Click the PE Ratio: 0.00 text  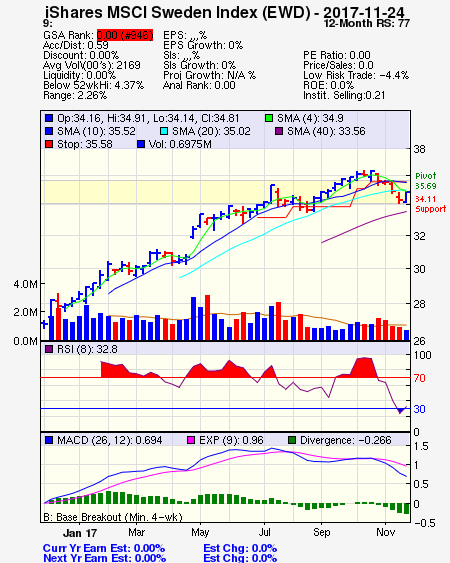pos(337,55)
